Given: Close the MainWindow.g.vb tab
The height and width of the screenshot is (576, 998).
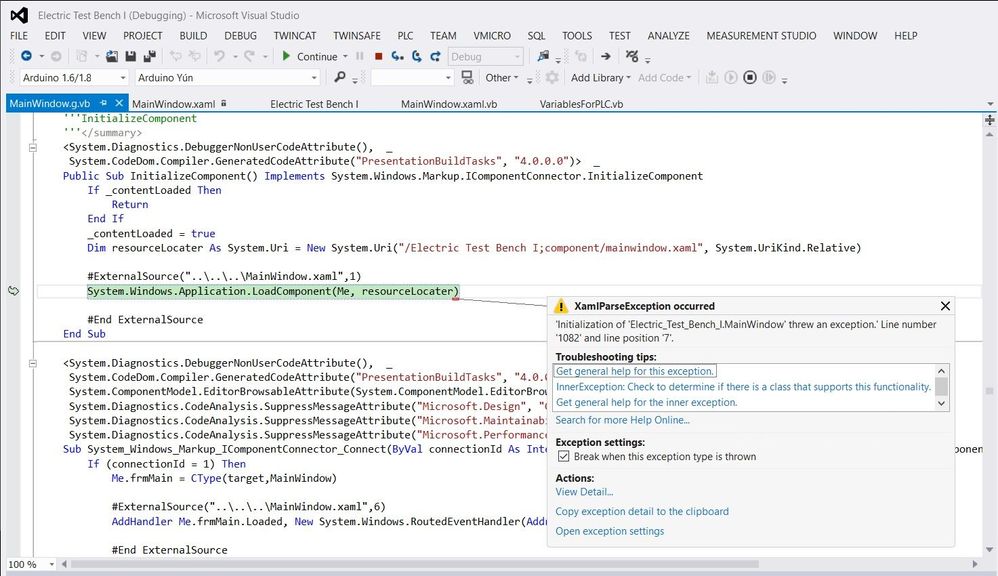Looking at the screenshot, I should tap(118, 103).
